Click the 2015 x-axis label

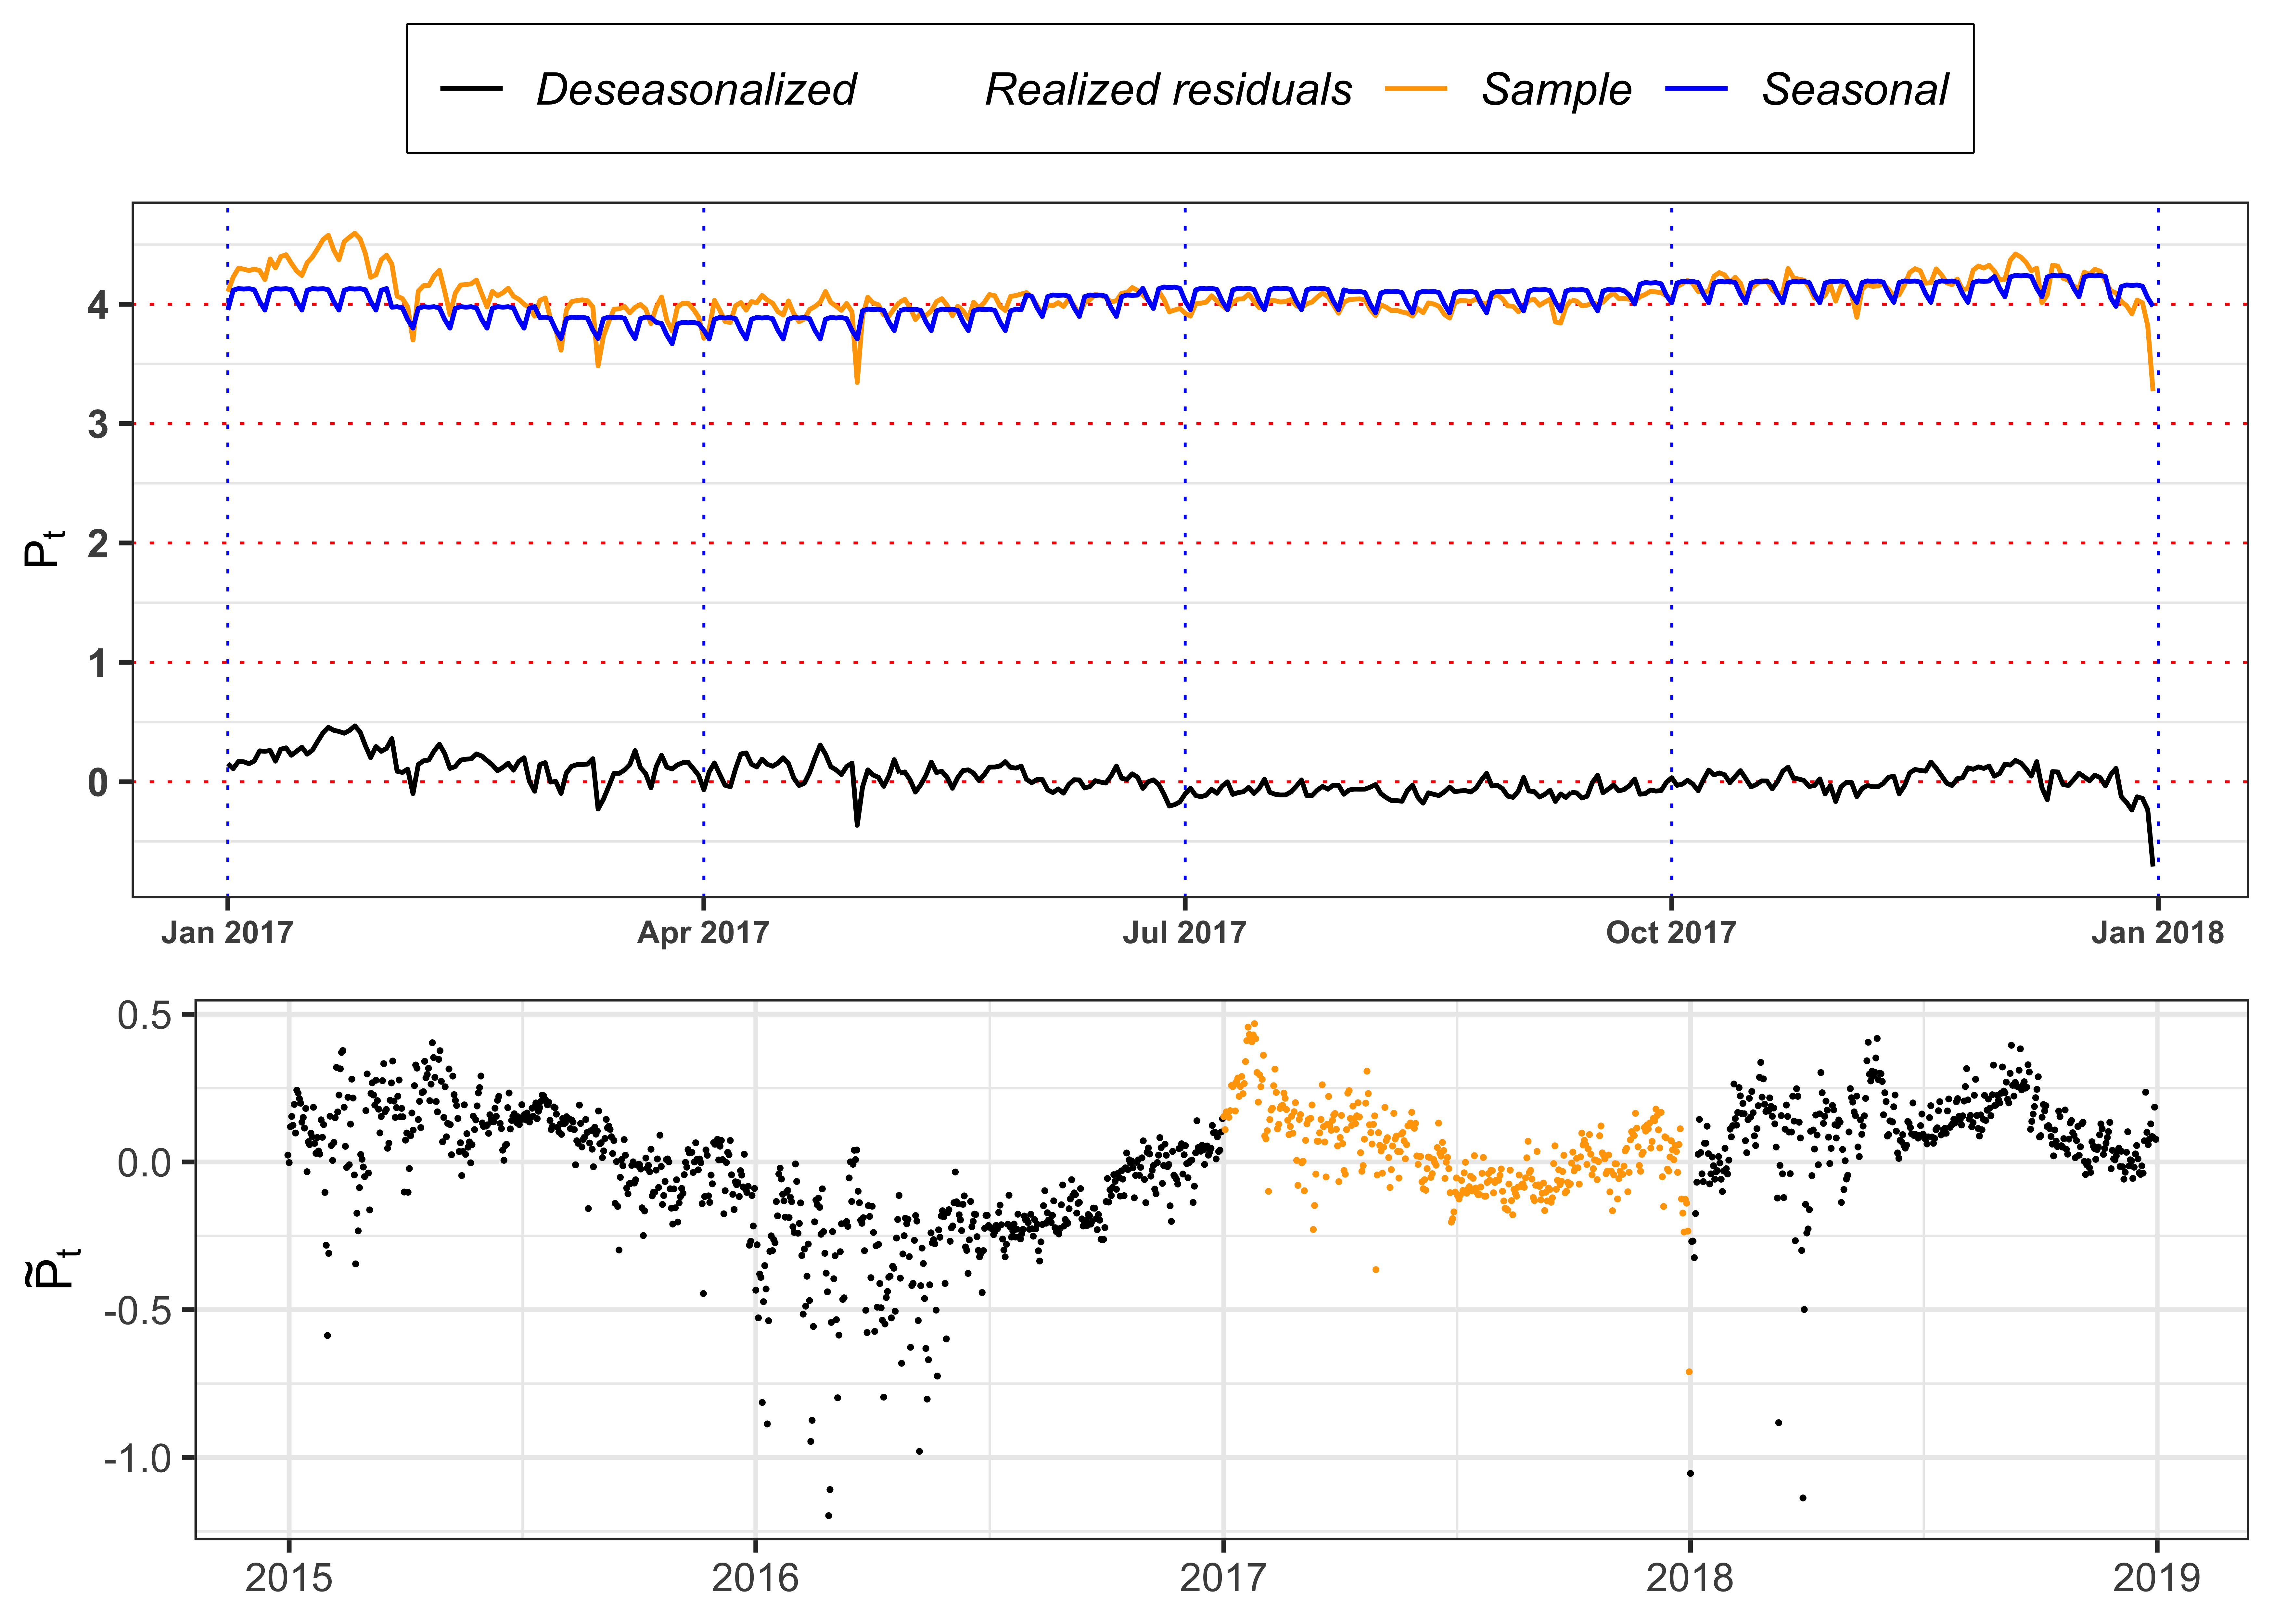click(289, 1578)
